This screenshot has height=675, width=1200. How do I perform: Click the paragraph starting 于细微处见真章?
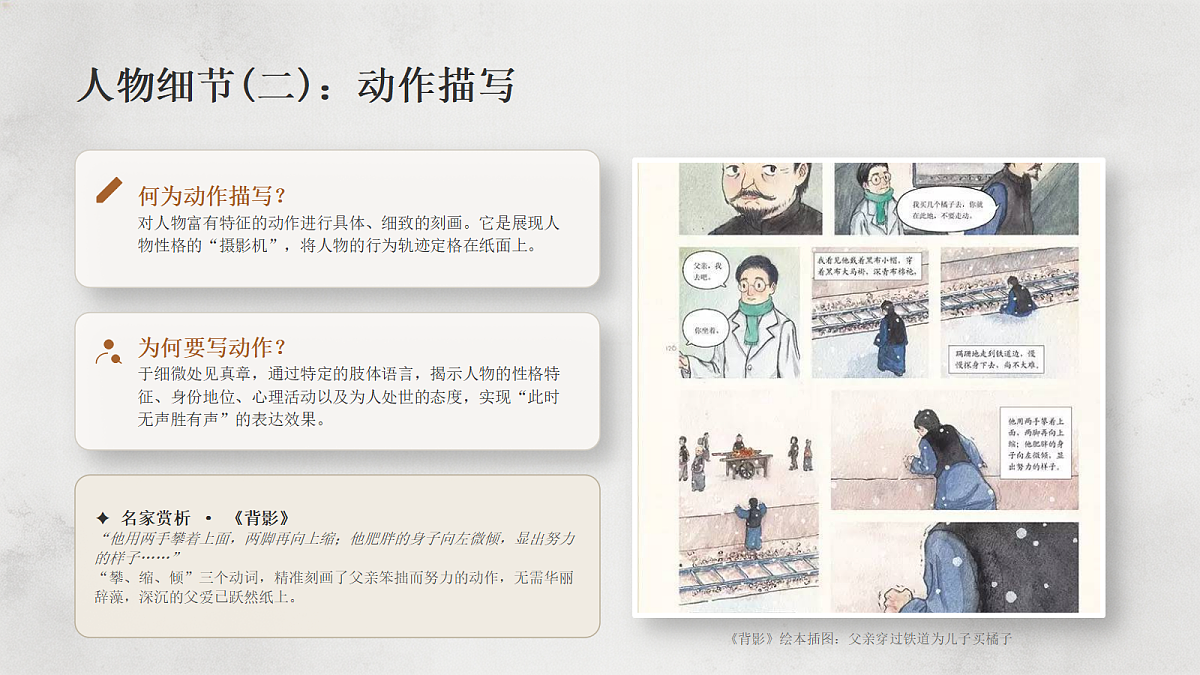[348, 397]
